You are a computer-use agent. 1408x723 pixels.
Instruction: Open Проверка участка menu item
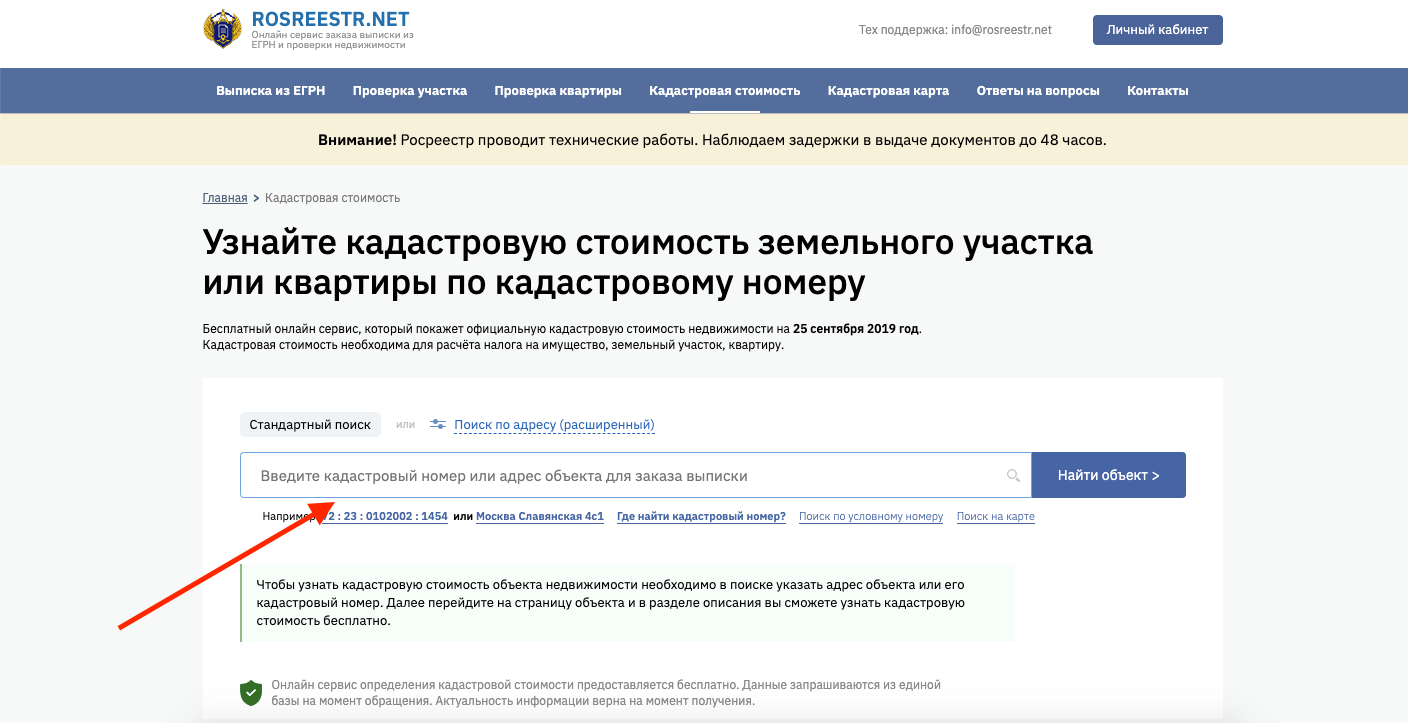409,91
